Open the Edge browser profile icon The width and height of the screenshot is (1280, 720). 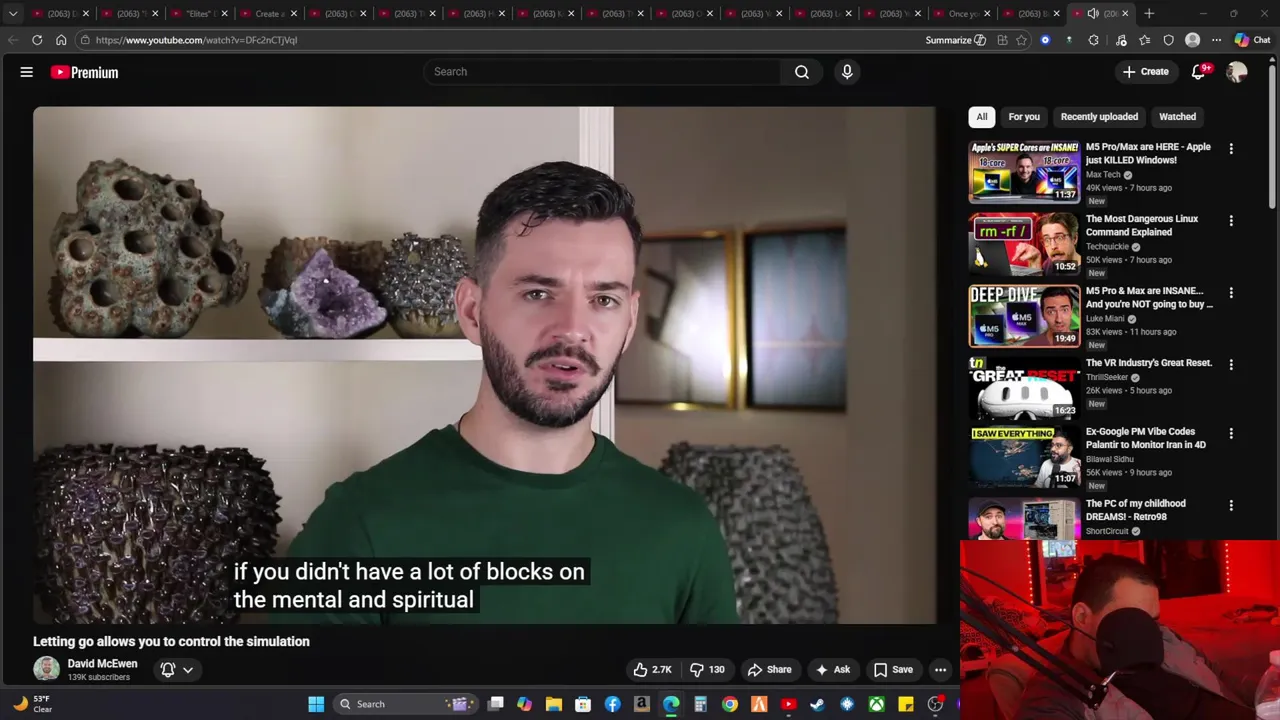pyautogui.click(x=1192, y=40)
